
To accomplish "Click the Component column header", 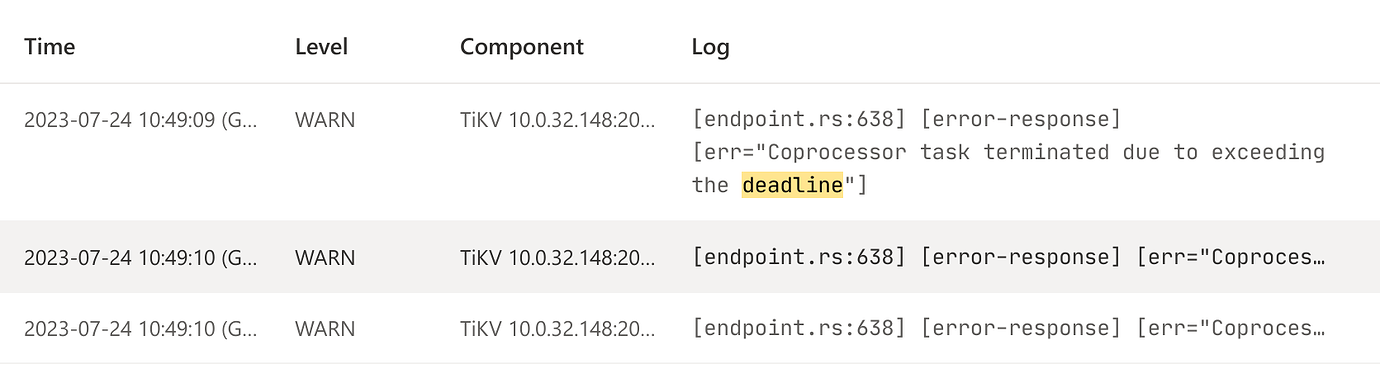I will tap(522, 47).
